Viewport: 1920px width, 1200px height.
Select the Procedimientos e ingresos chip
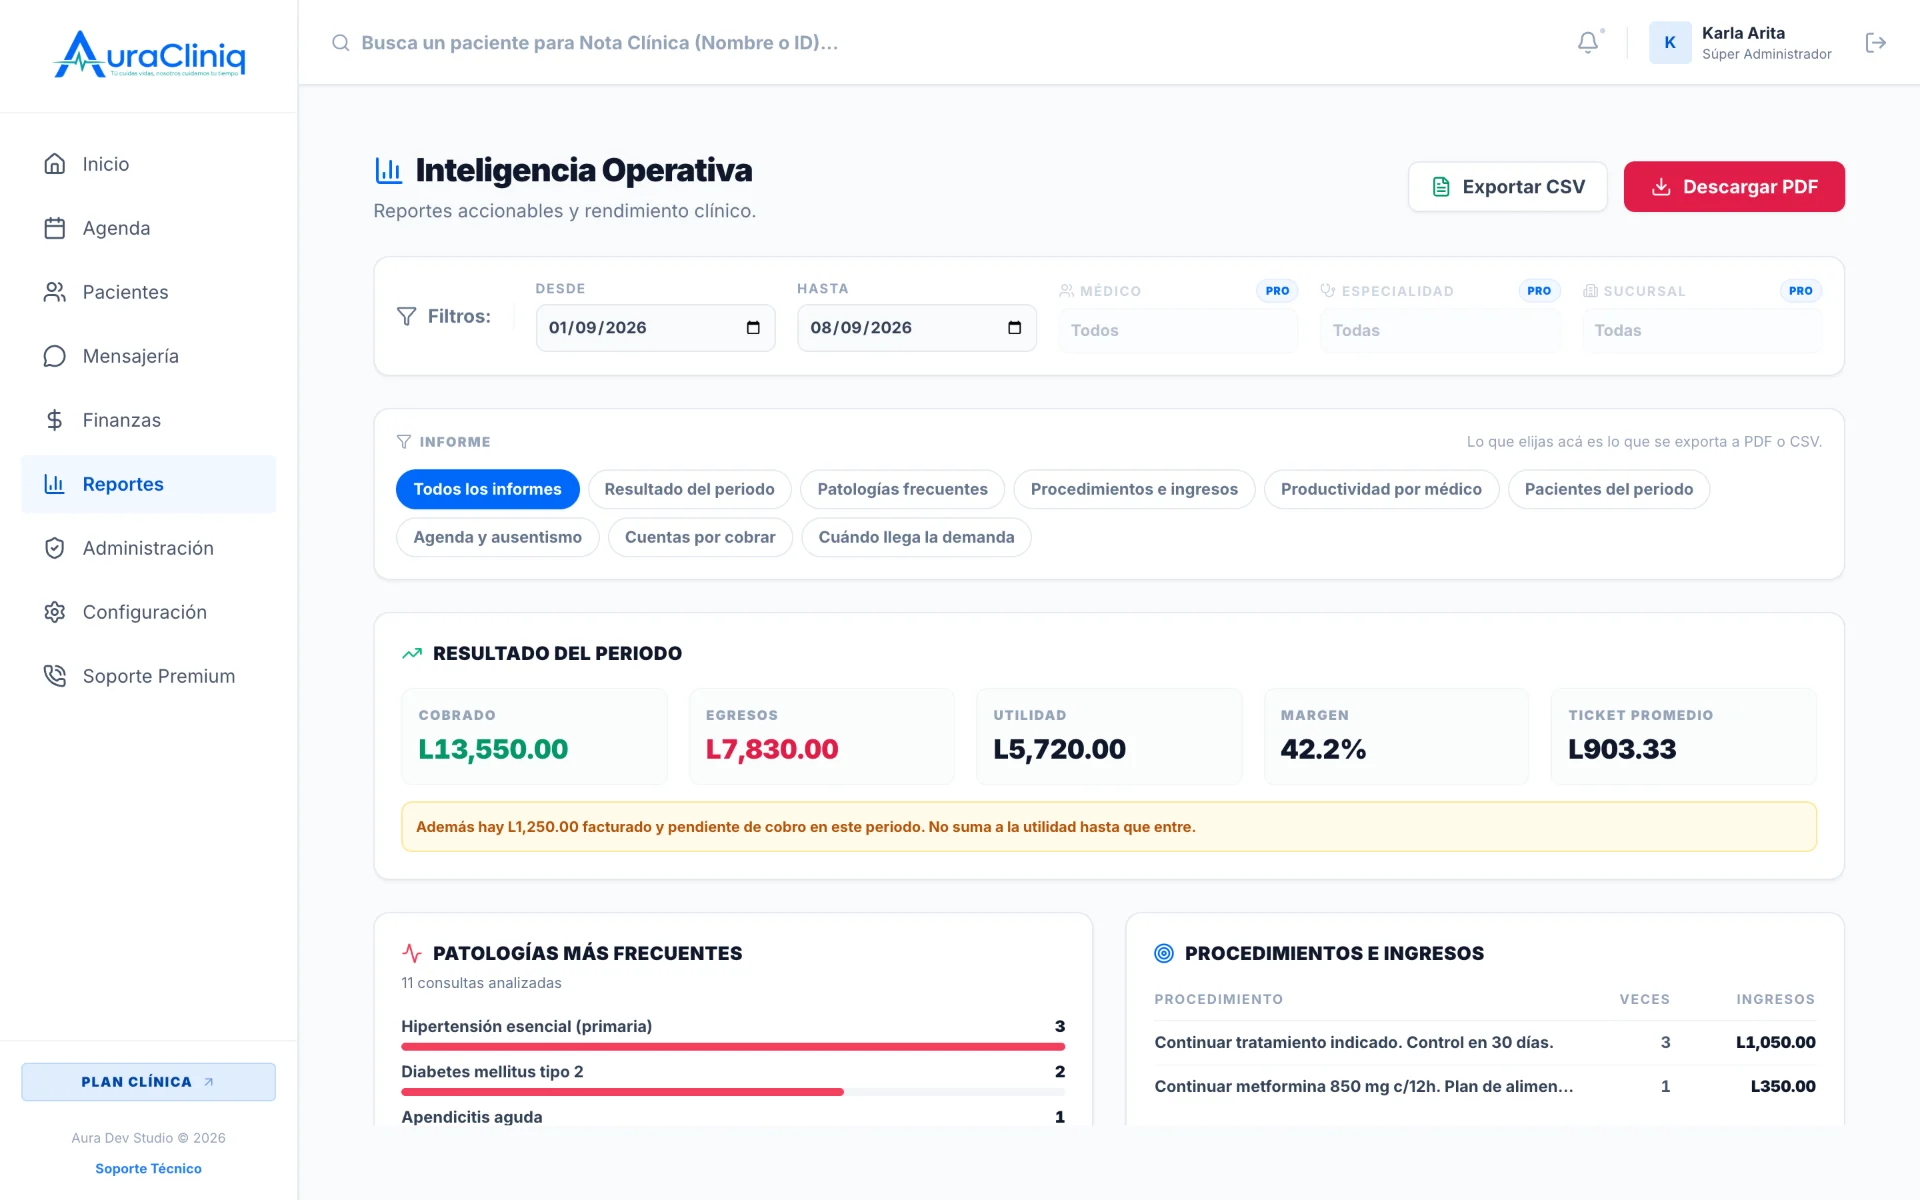coord(1134,489)
